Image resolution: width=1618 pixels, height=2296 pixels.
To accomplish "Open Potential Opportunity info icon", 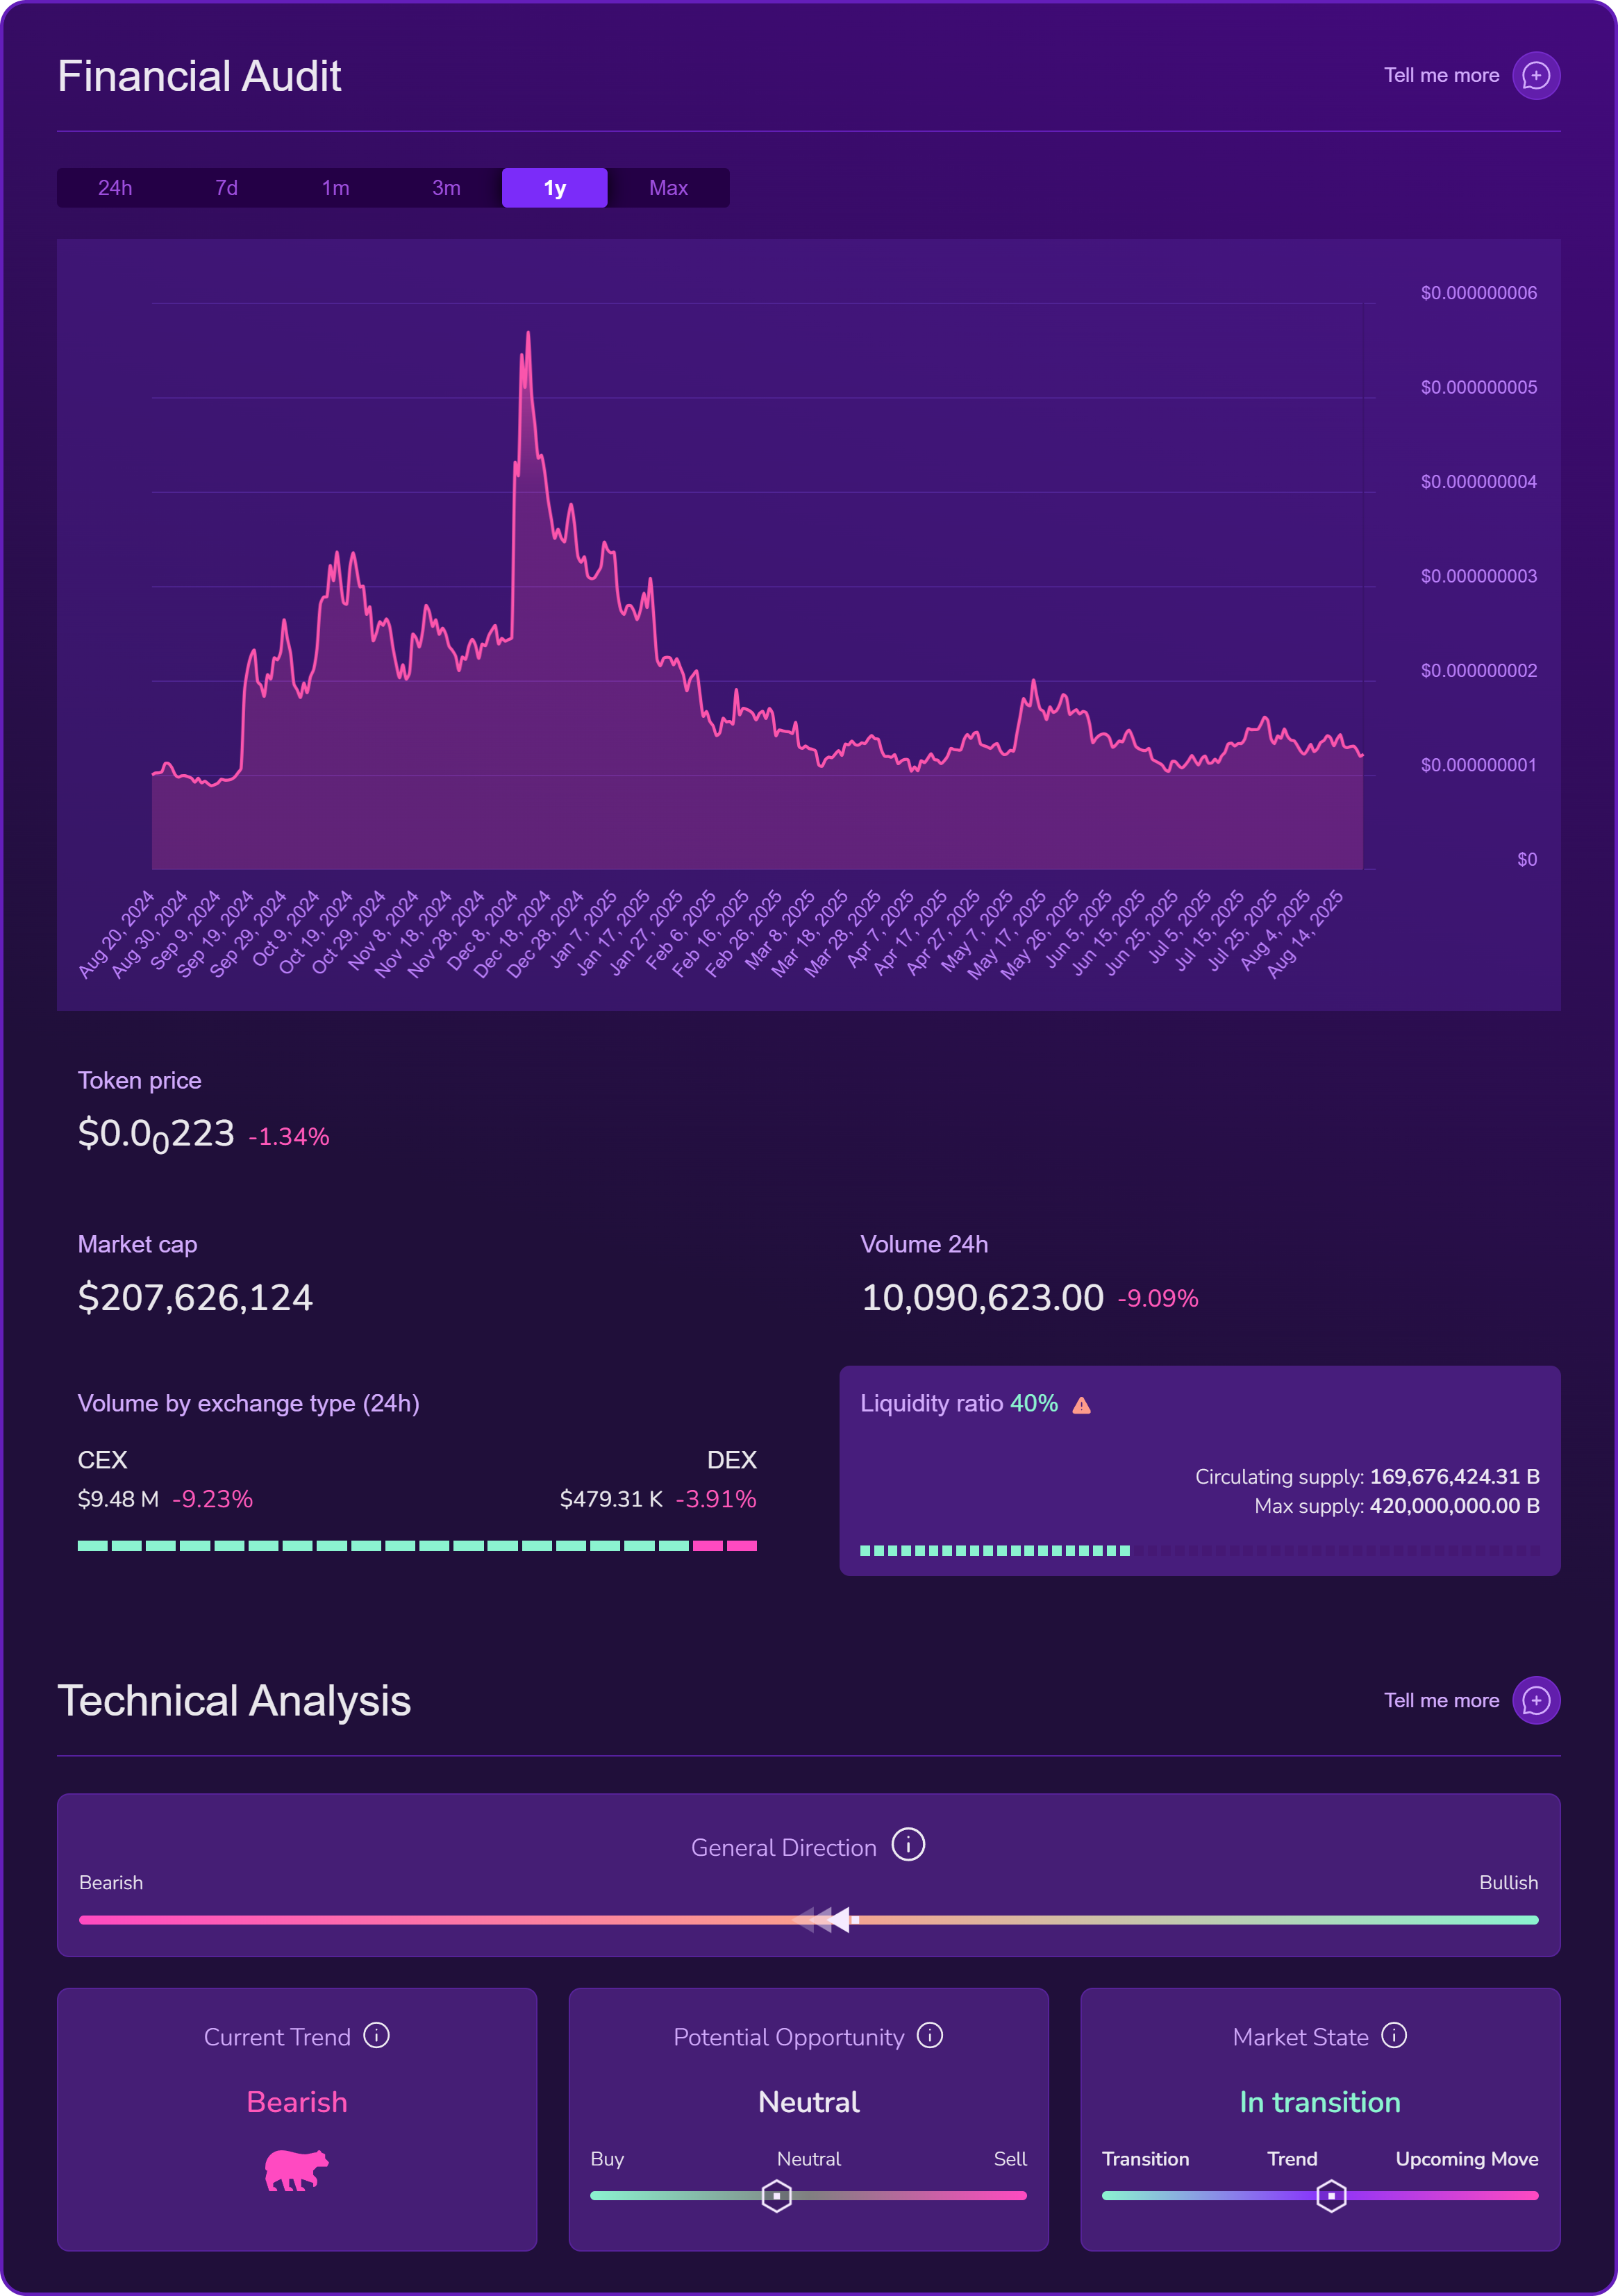I will pos(929,2035).
